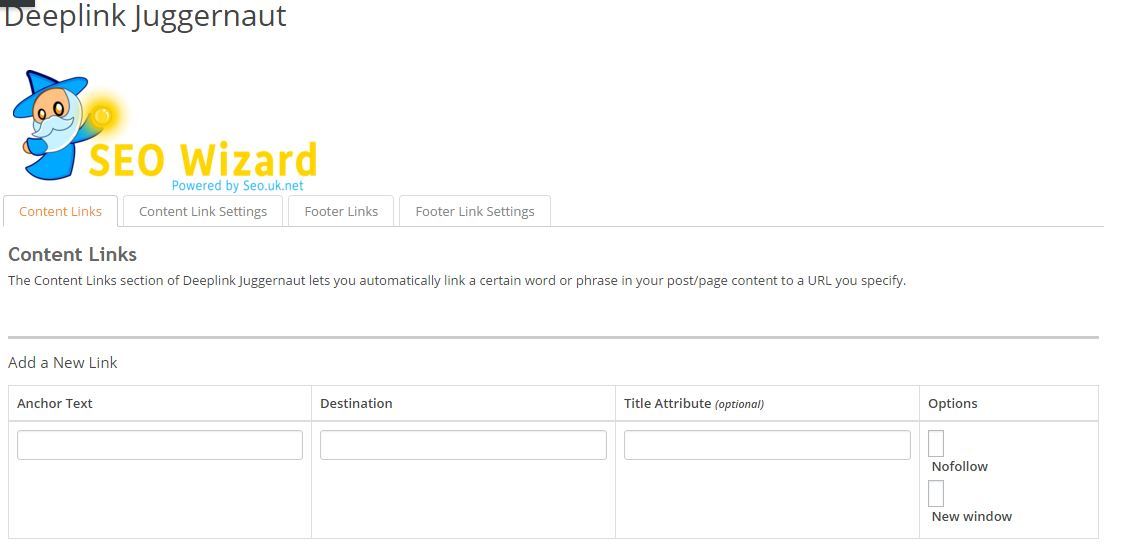Tick the New window checkbox

coord(936,493)
